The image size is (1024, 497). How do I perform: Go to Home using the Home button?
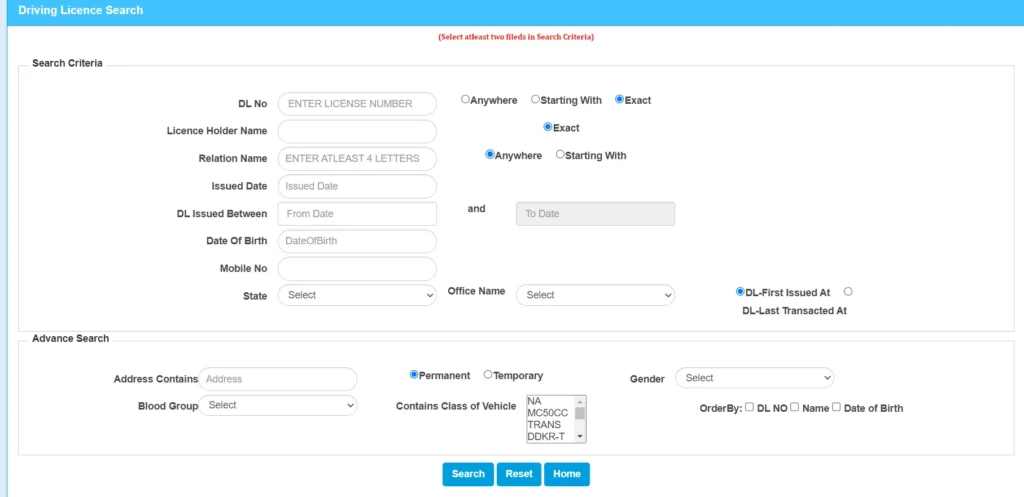point(567,474)
